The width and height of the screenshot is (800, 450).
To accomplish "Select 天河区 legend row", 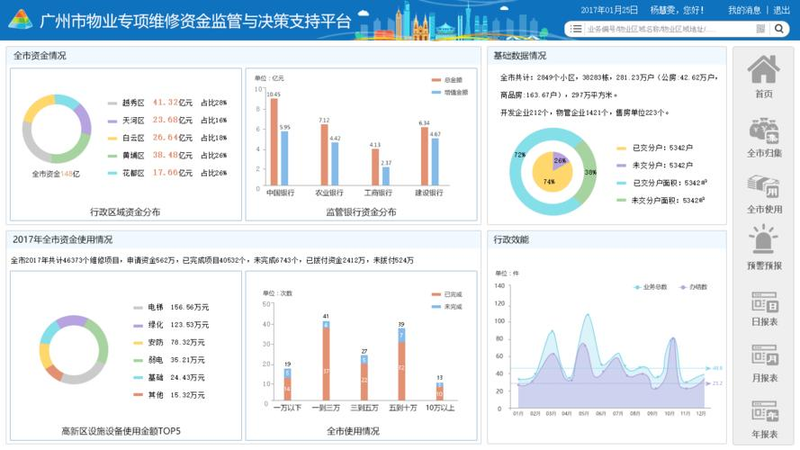I will [167, 120].
